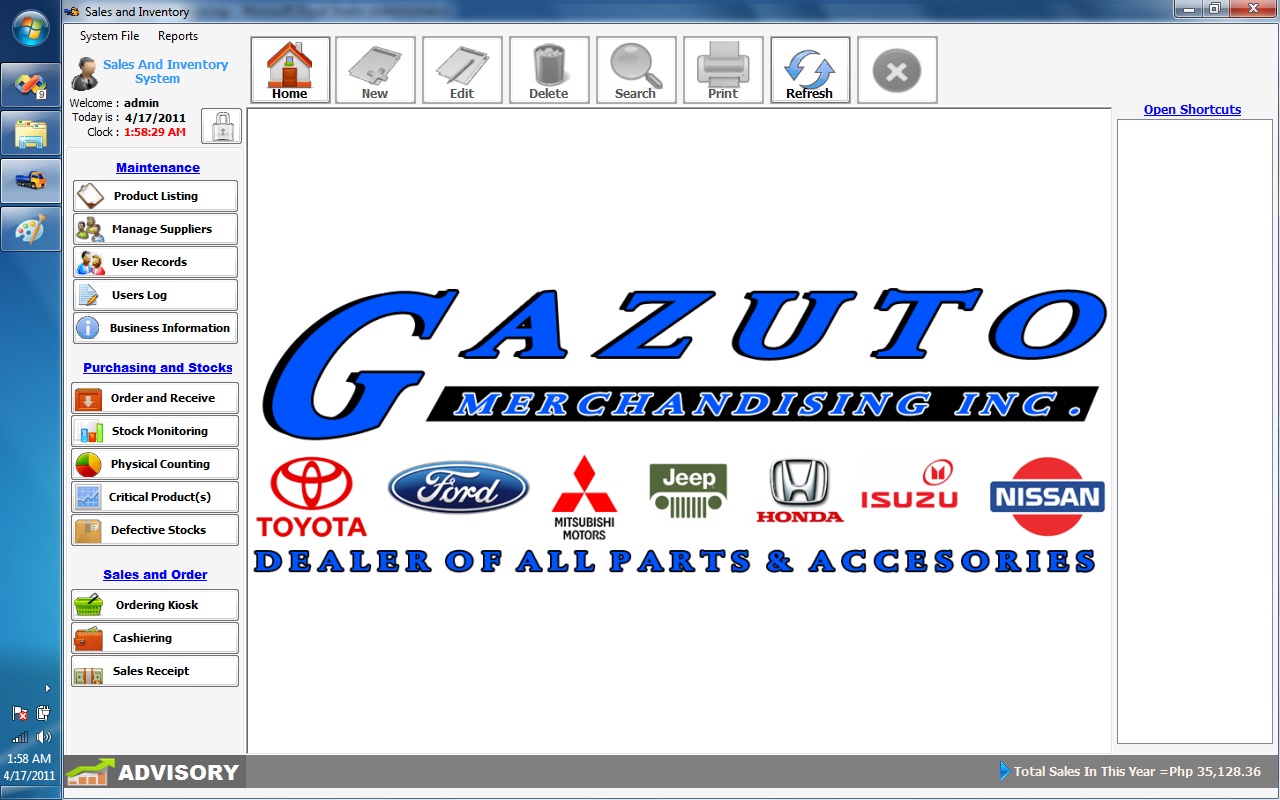Click the Delete trash can button

(549, 70)
